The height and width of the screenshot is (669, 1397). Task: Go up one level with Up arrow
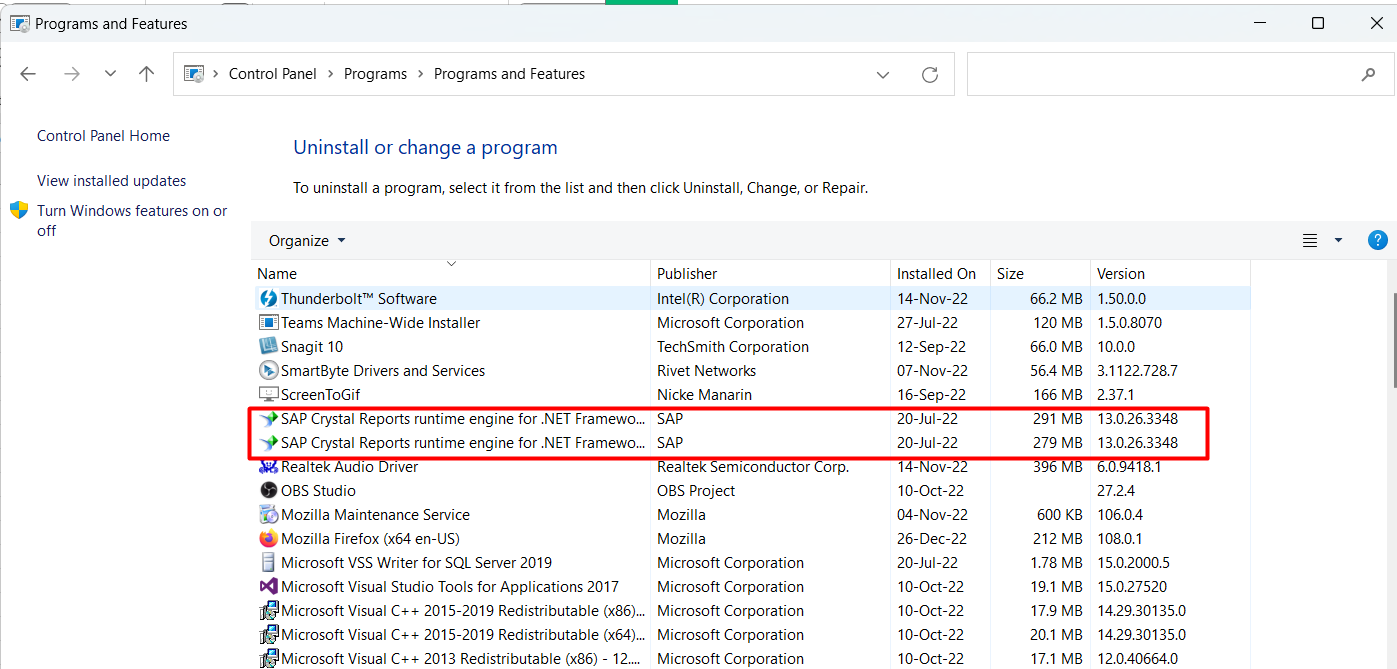coord(147,74)
